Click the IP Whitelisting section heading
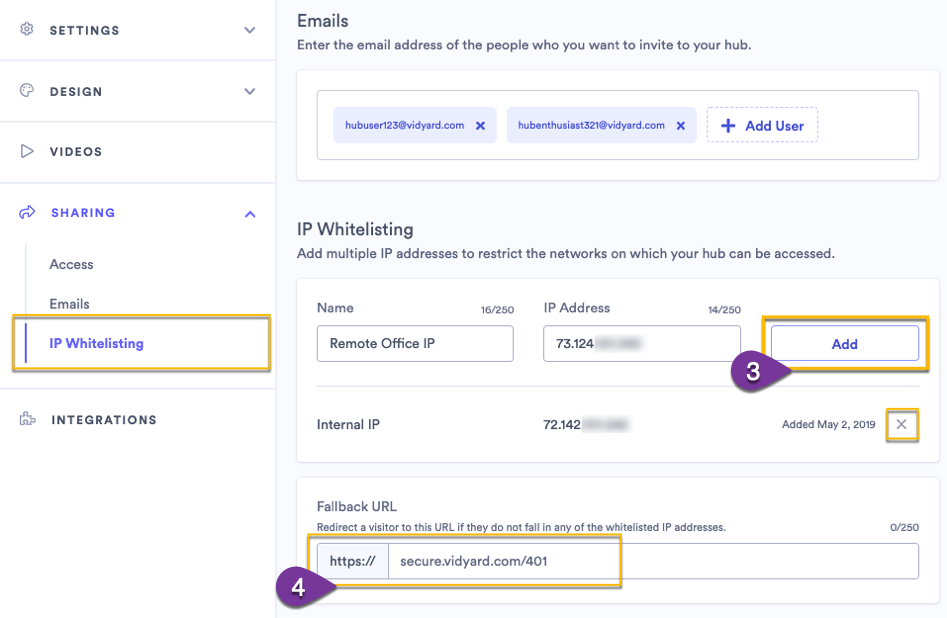 pyautogui.click(x=355, y=230)
